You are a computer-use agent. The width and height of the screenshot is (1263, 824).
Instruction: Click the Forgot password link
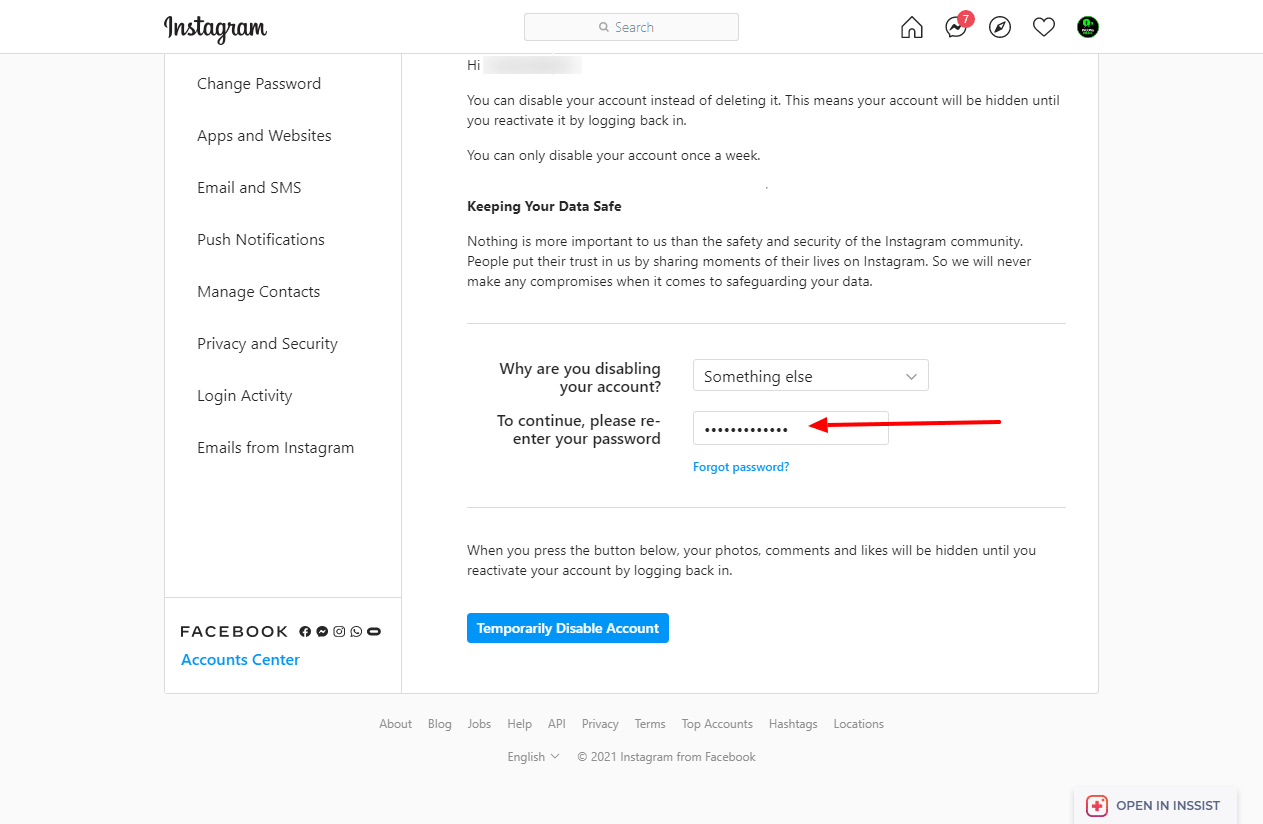pyautogui.click(x=741, y=467)
